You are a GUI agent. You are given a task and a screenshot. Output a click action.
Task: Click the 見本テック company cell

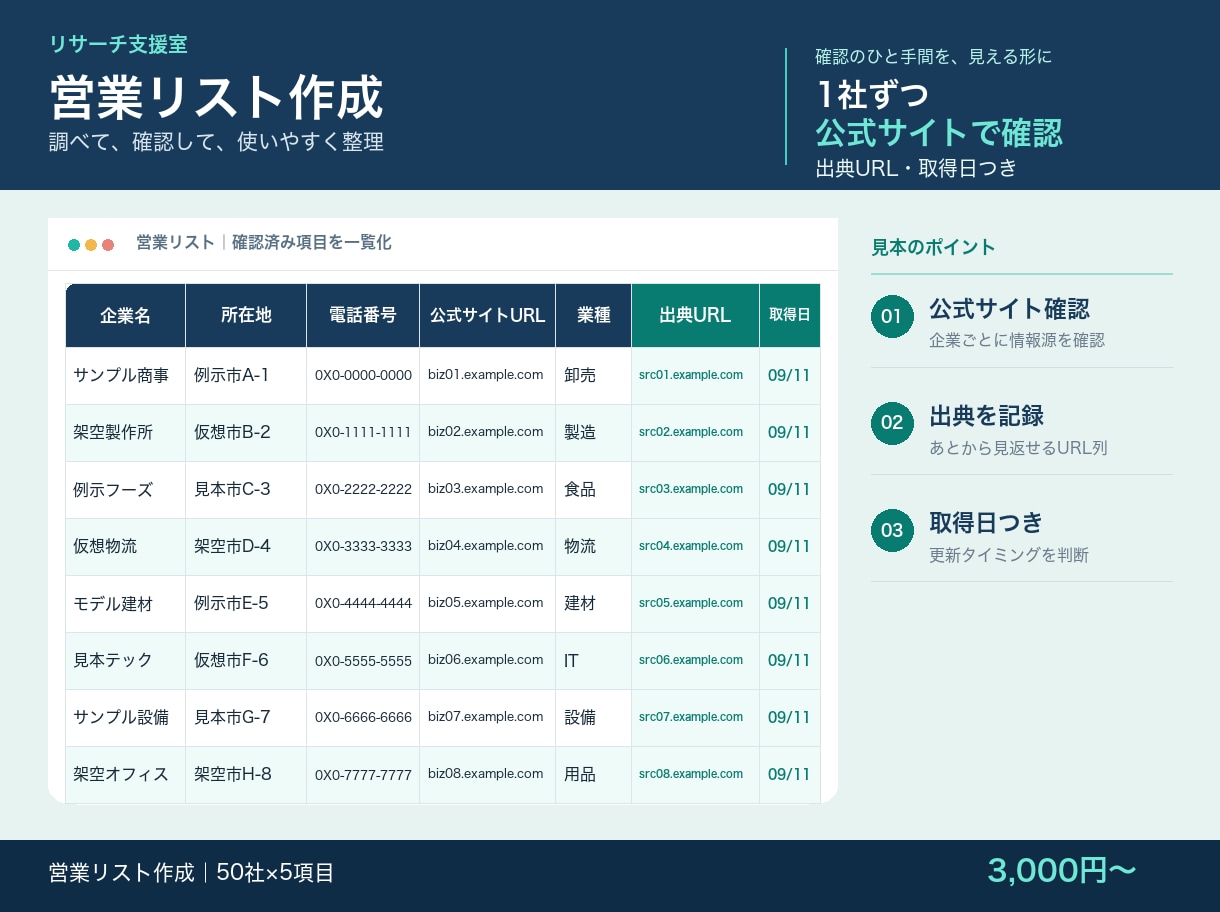pyautogui.click(x=126, y=661)
